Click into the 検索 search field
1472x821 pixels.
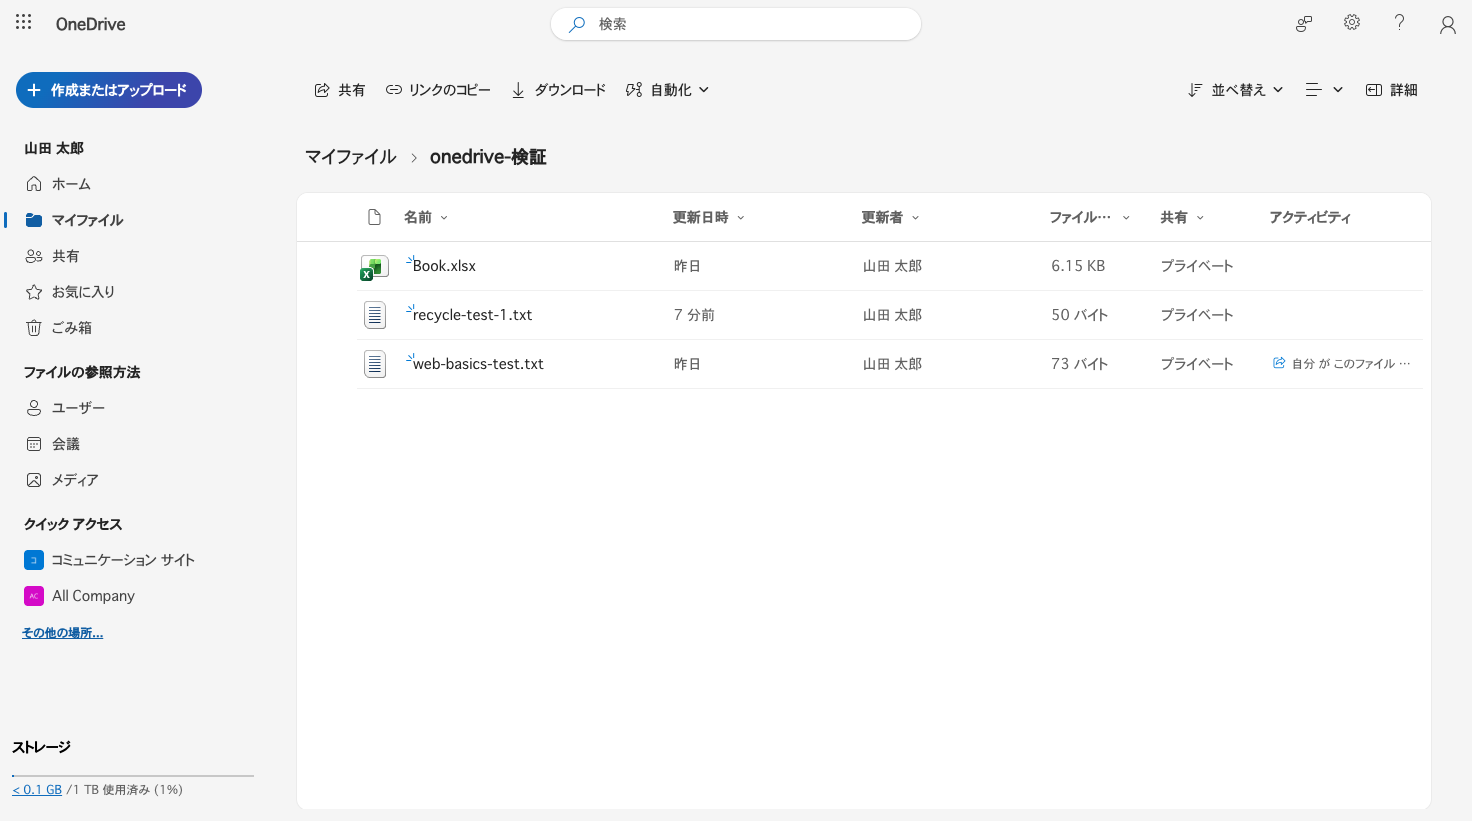[x=736, y=24]
